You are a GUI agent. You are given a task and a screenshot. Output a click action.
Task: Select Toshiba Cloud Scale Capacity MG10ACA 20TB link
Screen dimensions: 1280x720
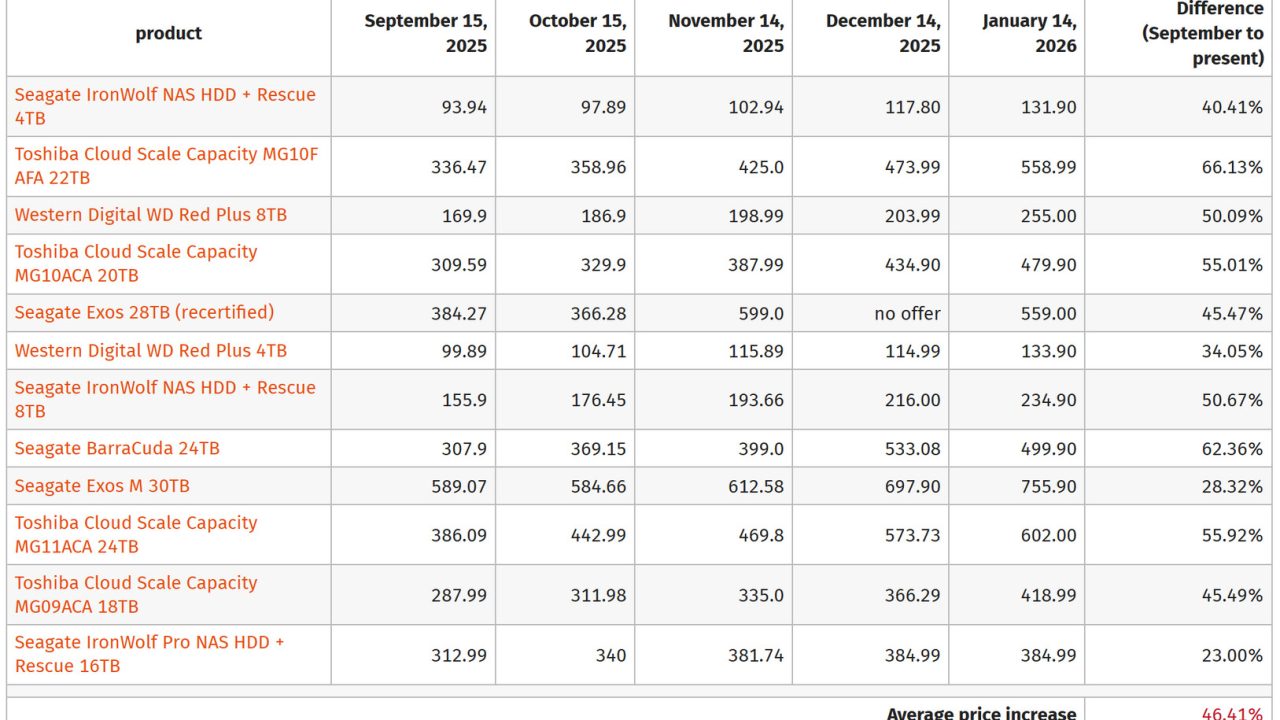tap(136, 252)
